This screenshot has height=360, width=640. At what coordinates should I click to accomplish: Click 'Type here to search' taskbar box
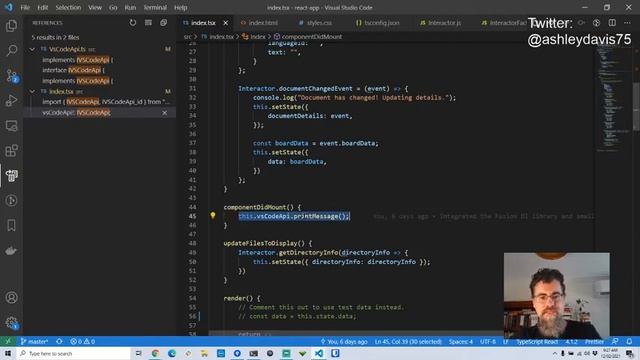[73, 353]
